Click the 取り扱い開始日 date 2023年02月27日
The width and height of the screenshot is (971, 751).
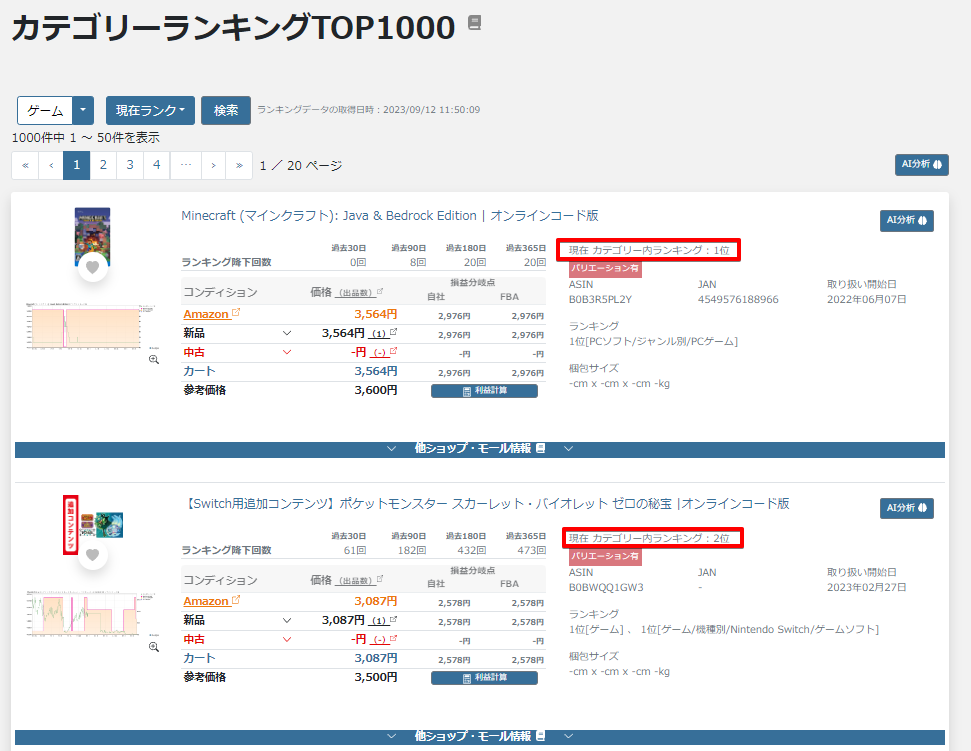point(866,588)
